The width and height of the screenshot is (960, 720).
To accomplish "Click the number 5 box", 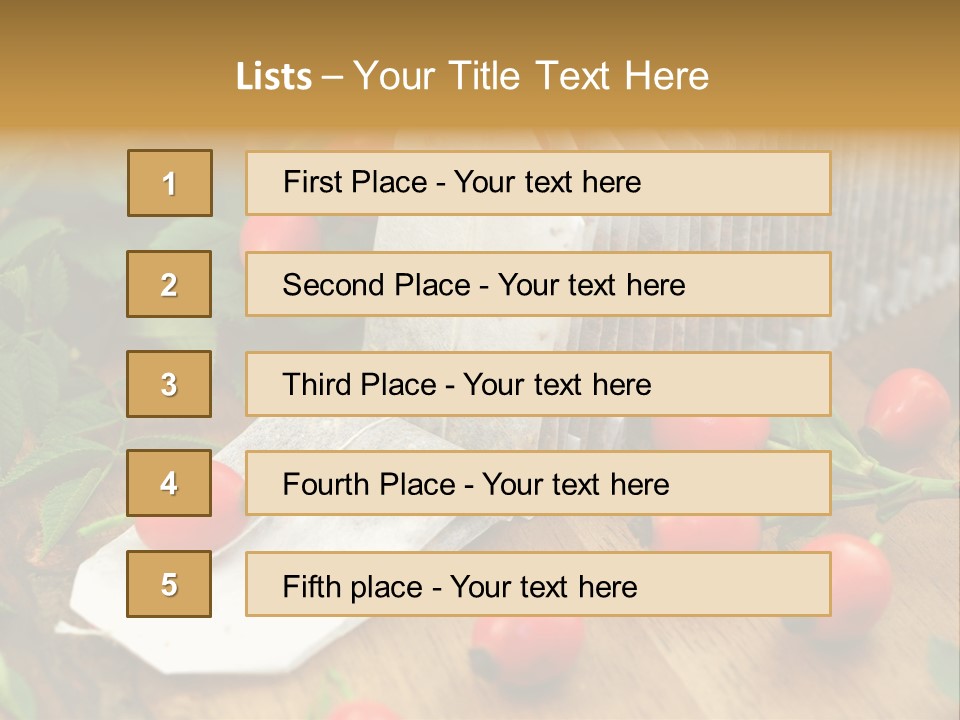I will tap(169, 585).
